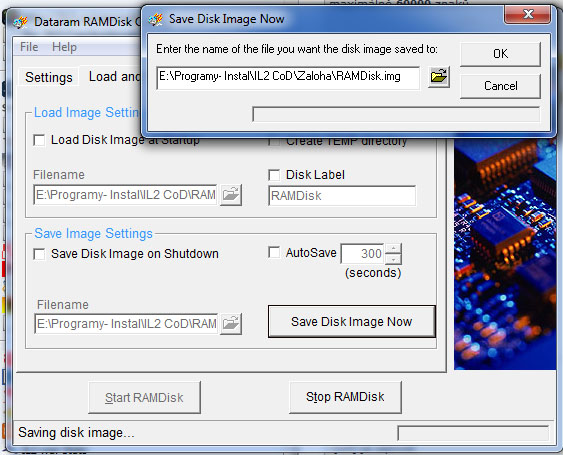
Task: Cancel the Save Disk Image dialog
Action: click(x=500, y=86)
